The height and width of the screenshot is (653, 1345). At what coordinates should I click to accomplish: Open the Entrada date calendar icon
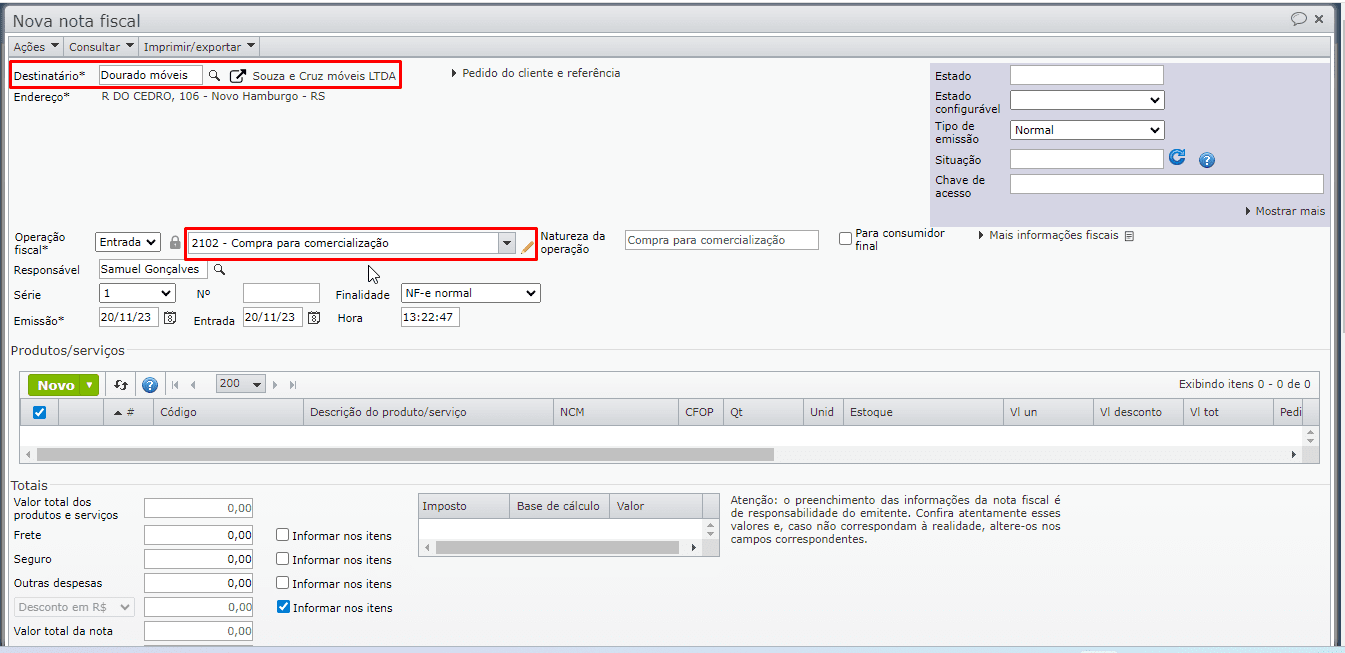point(314,318)
